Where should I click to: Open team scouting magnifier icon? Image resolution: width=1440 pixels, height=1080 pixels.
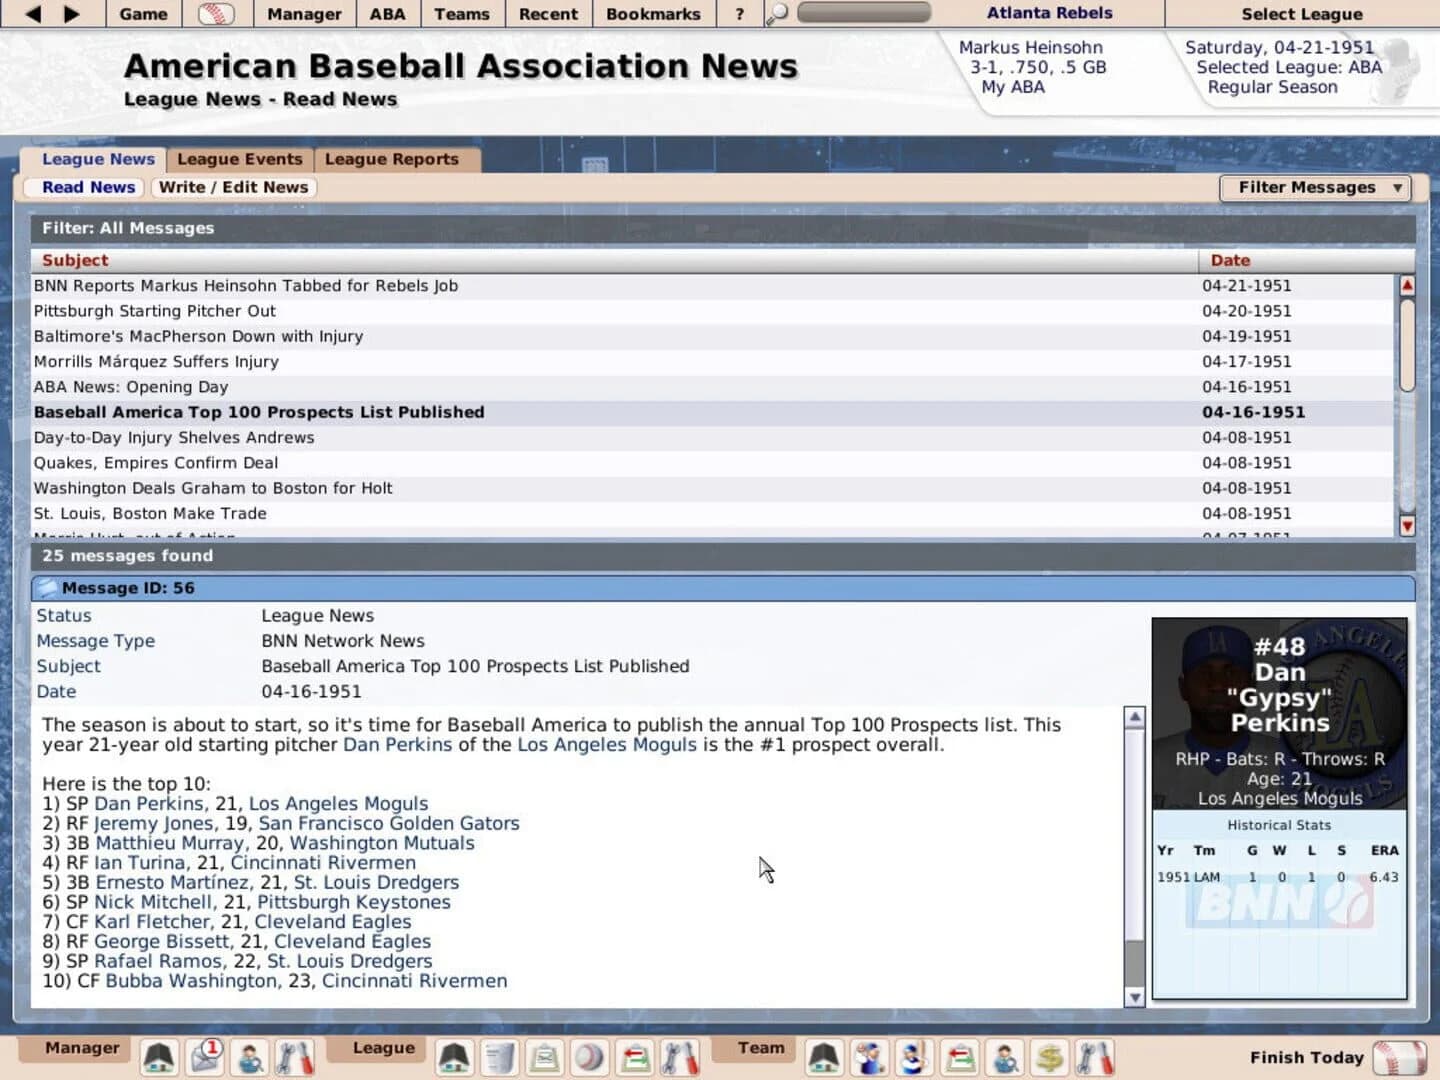(x=1003, y=1057)
